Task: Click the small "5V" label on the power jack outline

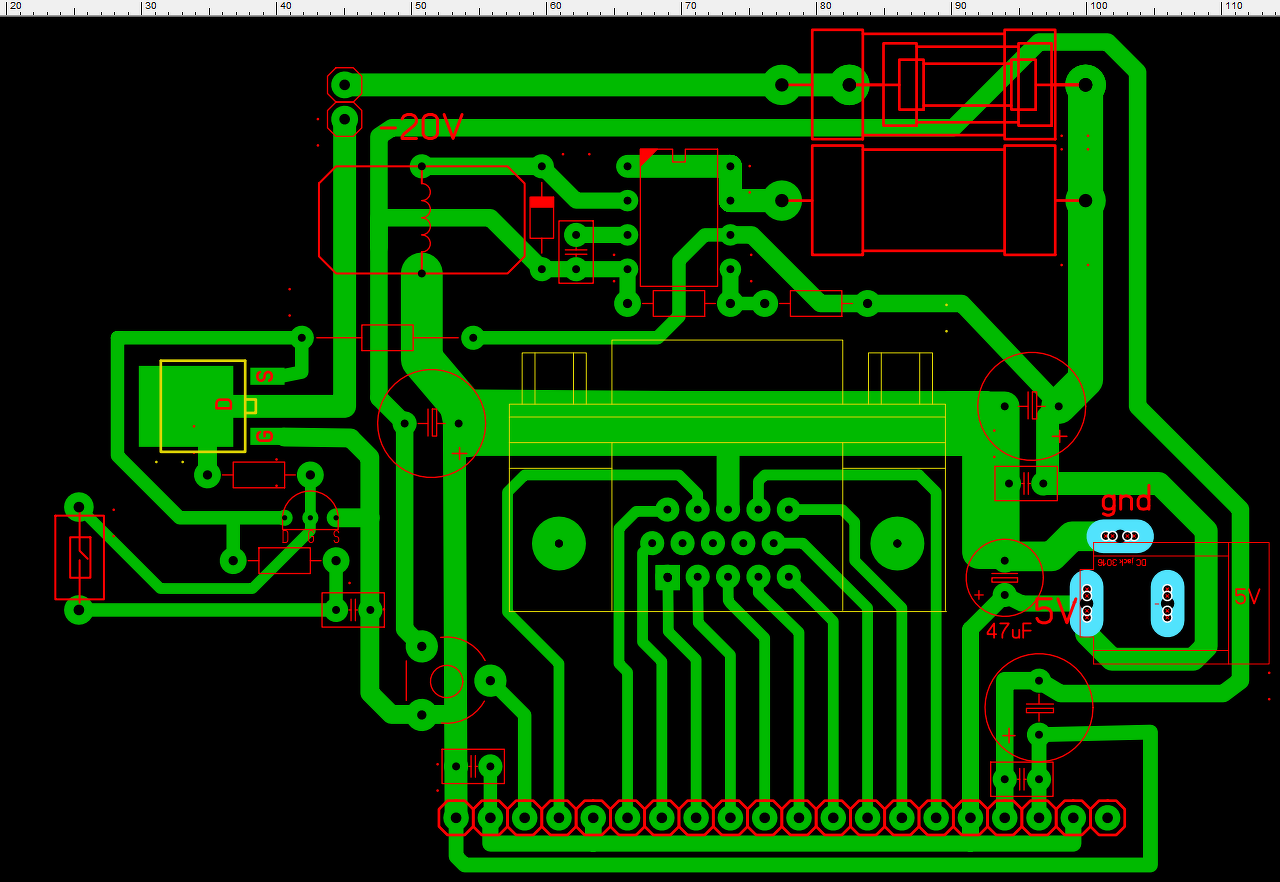Action: pos(1247,597)
